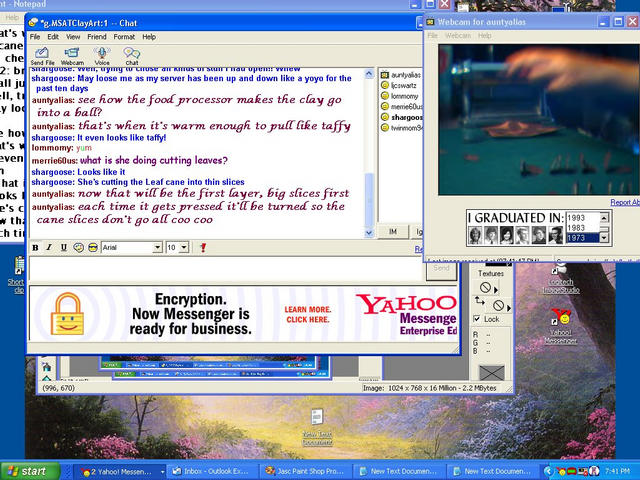This screenshot has height=480, width=640.
Task: Open the font size 10 dropdown
Action: coord(184,247)
